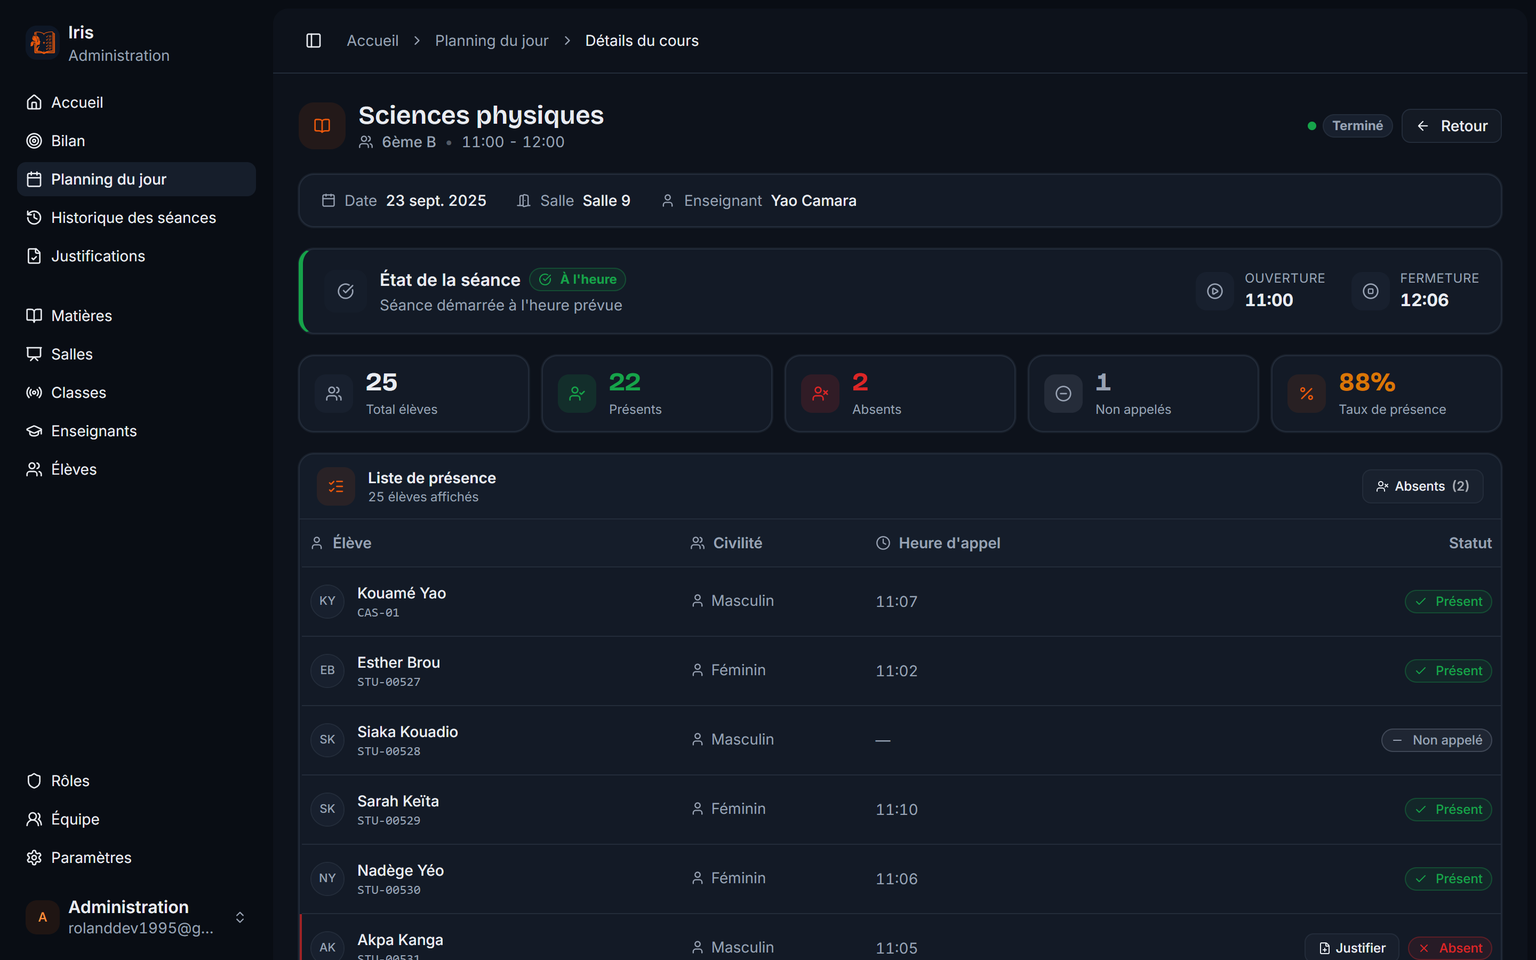Click the À l'heure badge

coord(578,280)
